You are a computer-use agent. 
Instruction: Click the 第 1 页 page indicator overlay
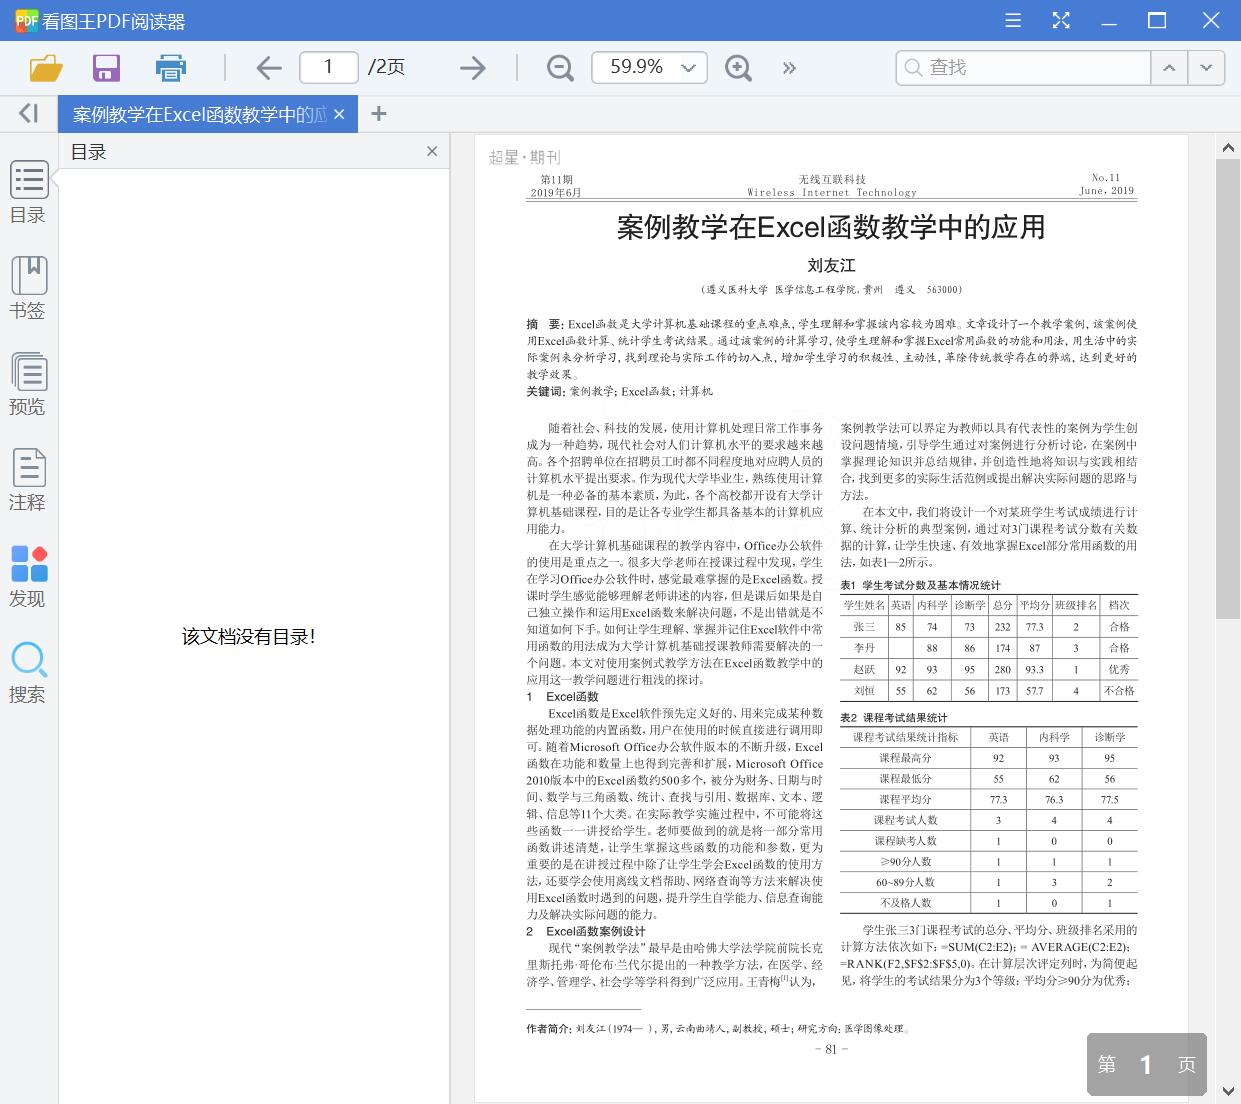point(1146,1064)
